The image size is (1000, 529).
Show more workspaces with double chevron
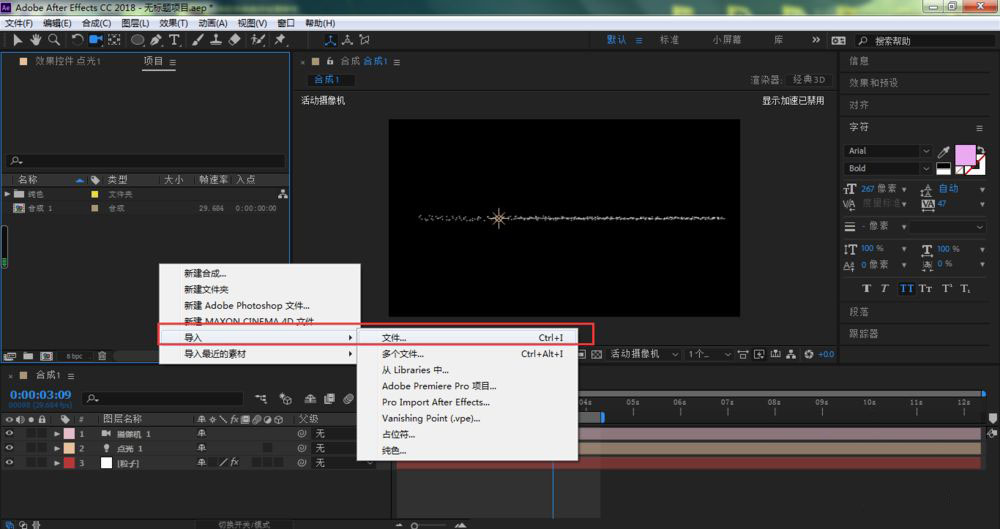point(816,40)
